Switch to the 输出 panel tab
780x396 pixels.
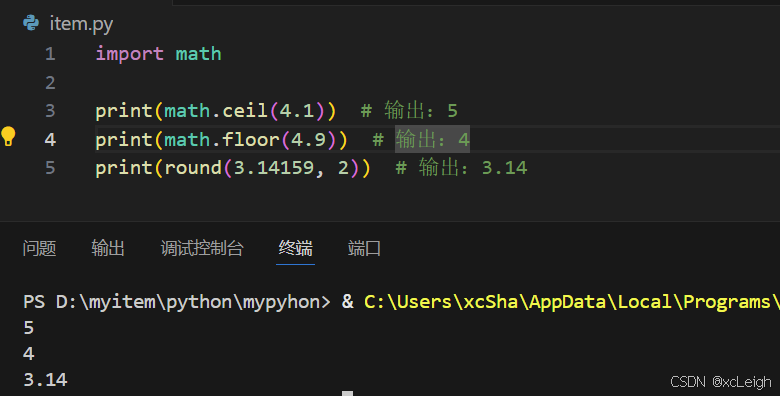[x=108, y=248]
